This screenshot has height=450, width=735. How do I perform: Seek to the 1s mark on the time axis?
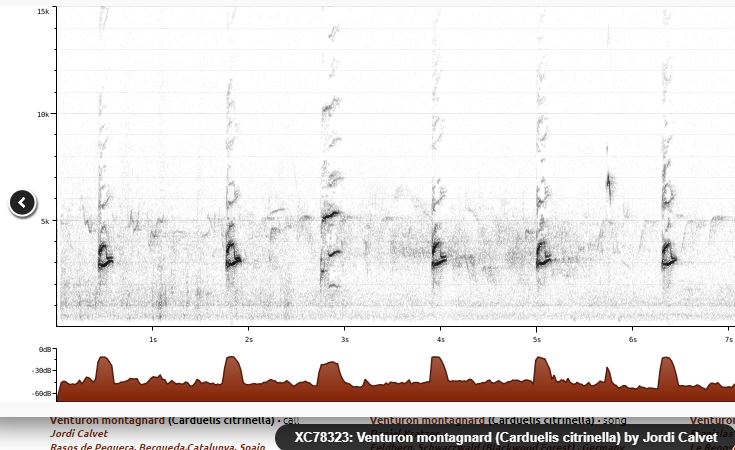pos(153,339)
